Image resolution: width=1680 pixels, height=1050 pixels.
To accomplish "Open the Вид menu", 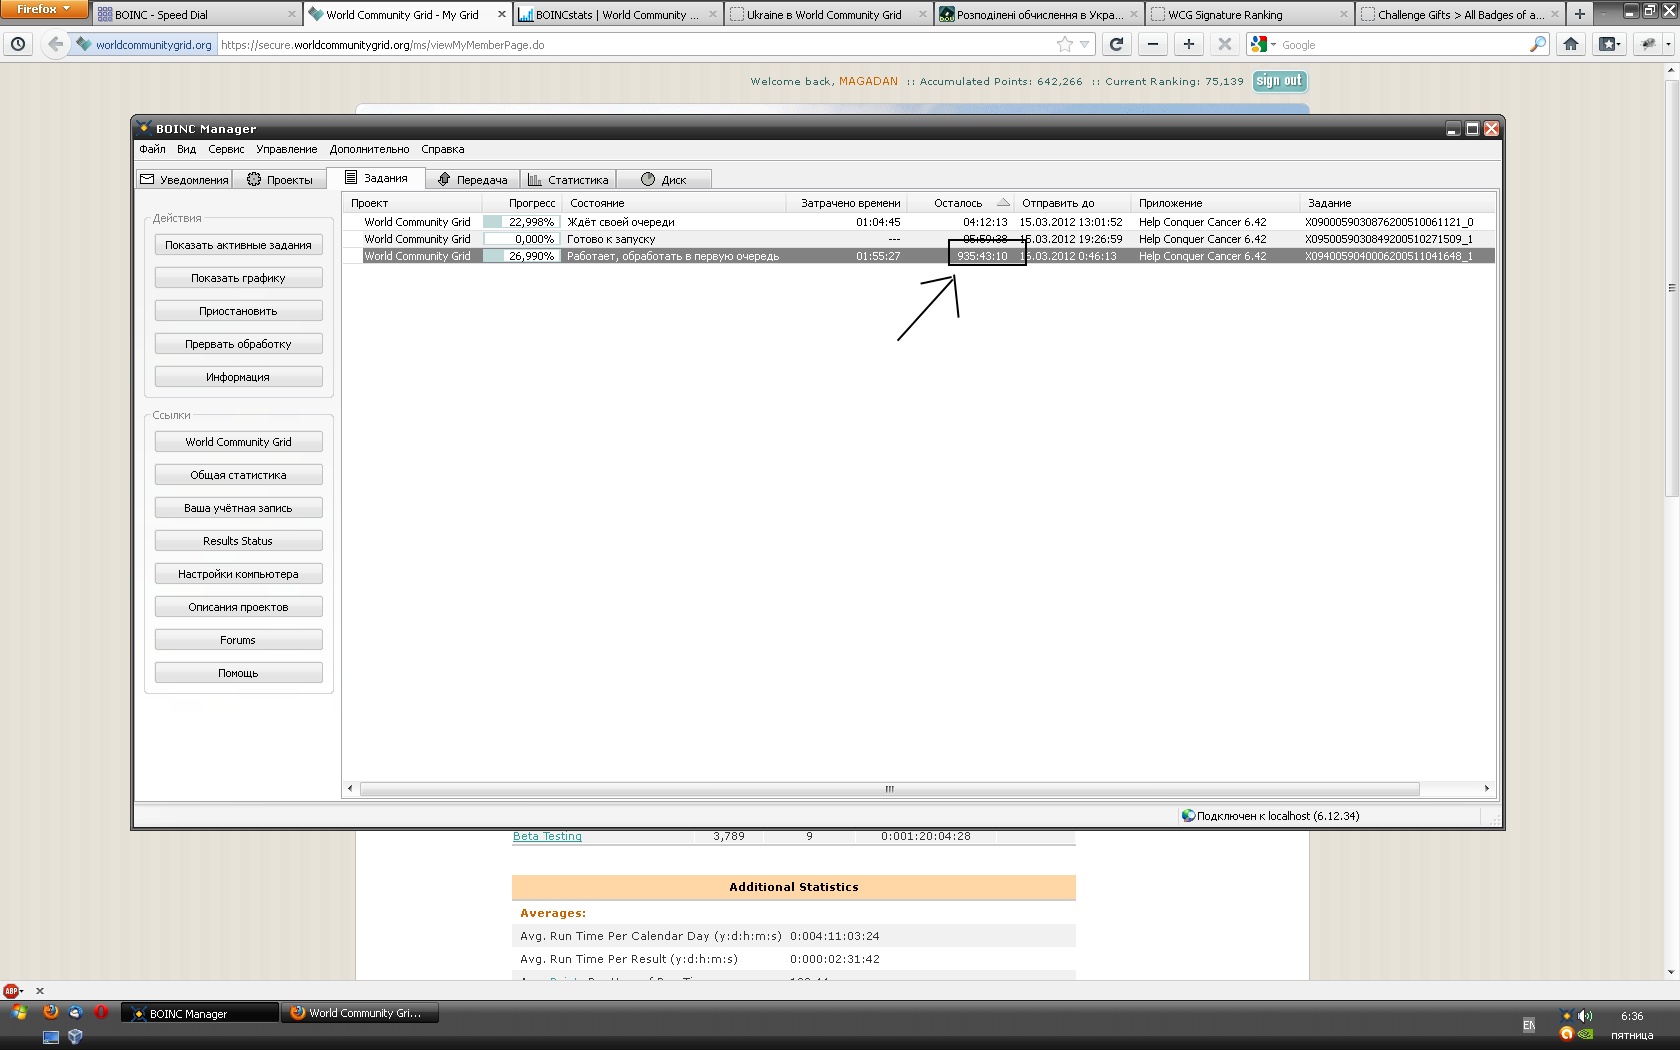I will click(x=186, y=149).
